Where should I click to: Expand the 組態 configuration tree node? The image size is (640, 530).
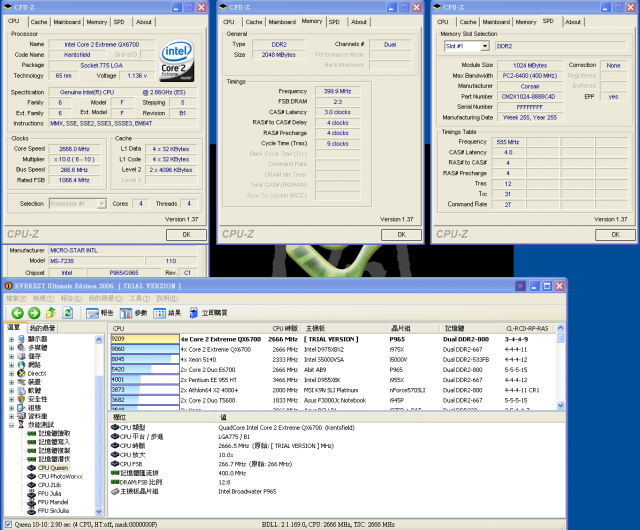pos(11,408)
